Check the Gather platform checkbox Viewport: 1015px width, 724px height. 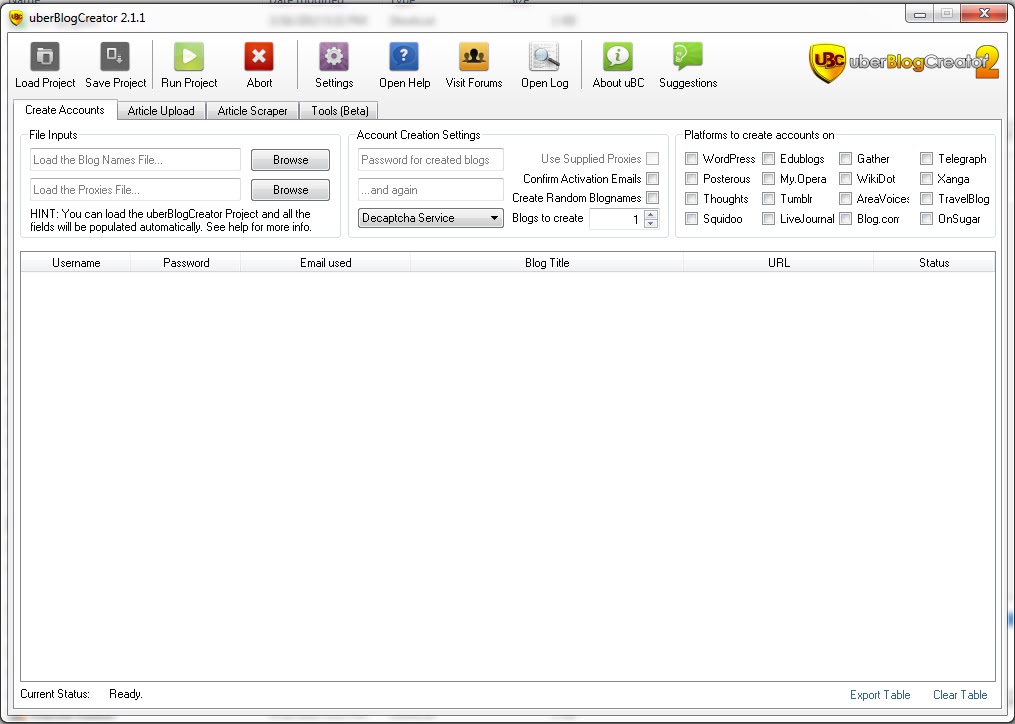[845, 159]
